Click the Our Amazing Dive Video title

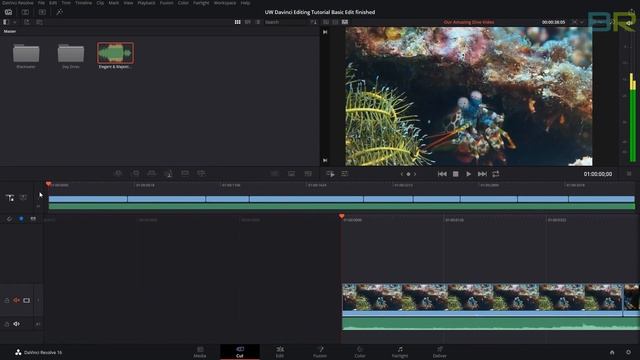click(469, 22)
